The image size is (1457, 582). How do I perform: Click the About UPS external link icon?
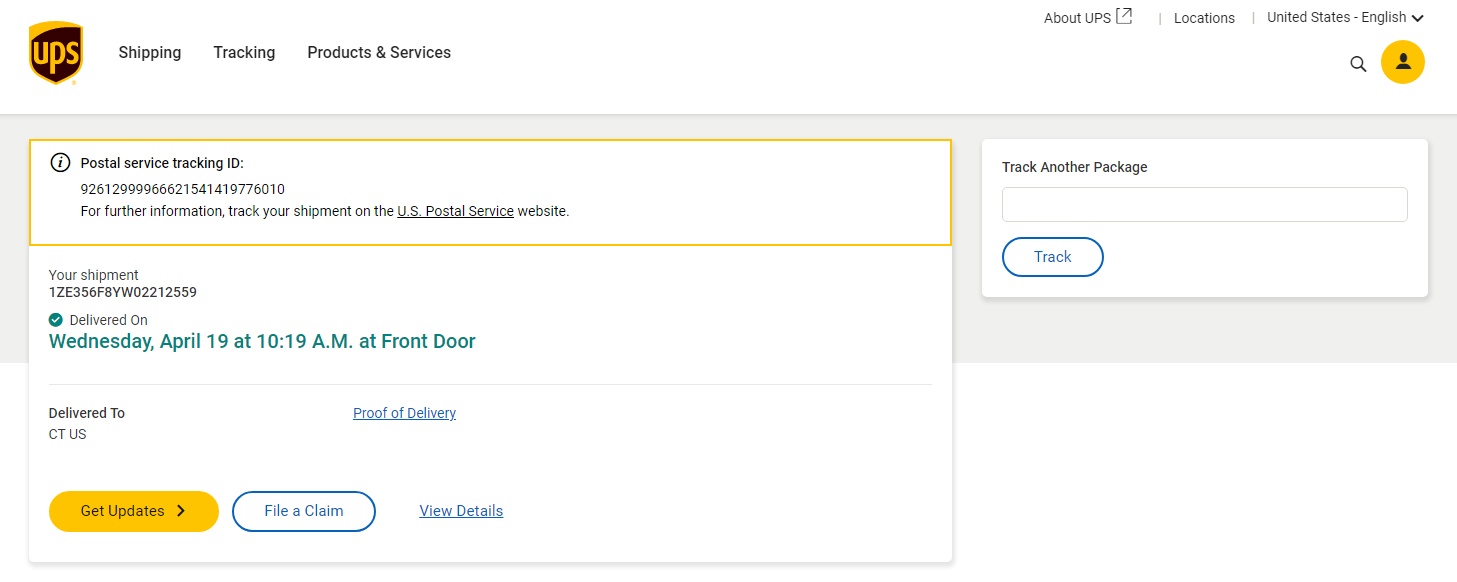1124,16
